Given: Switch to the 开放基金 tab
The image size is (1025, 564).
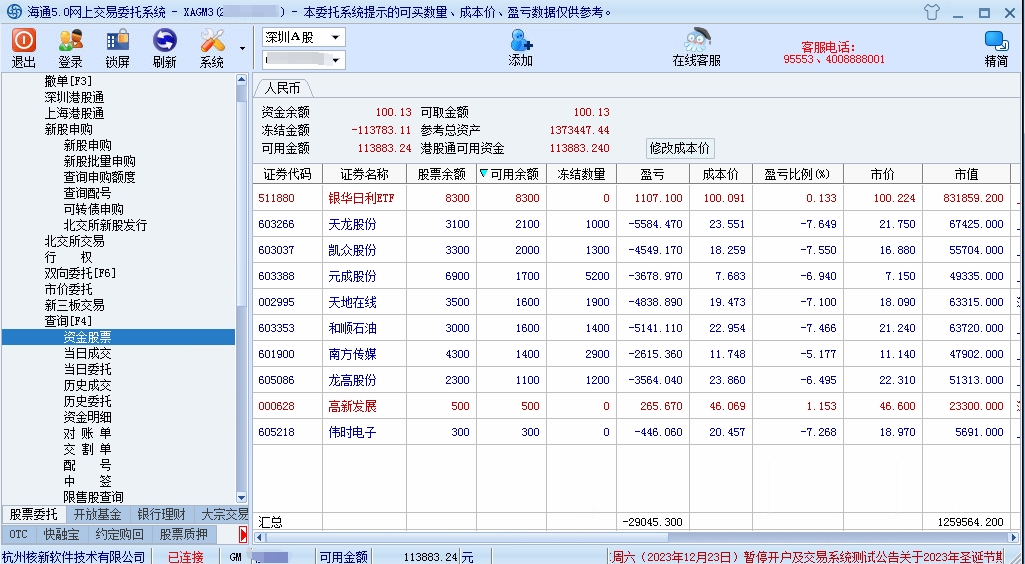Looking at the screenshot, I should click(x=97, y=514).
